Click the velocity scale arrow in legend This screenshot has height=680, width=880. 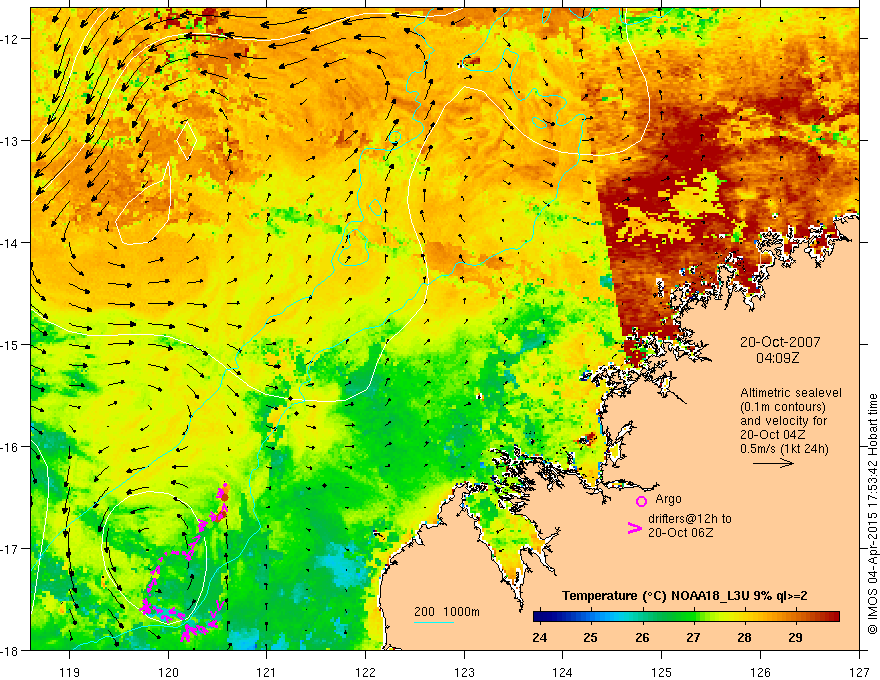(x=773, y=463)
